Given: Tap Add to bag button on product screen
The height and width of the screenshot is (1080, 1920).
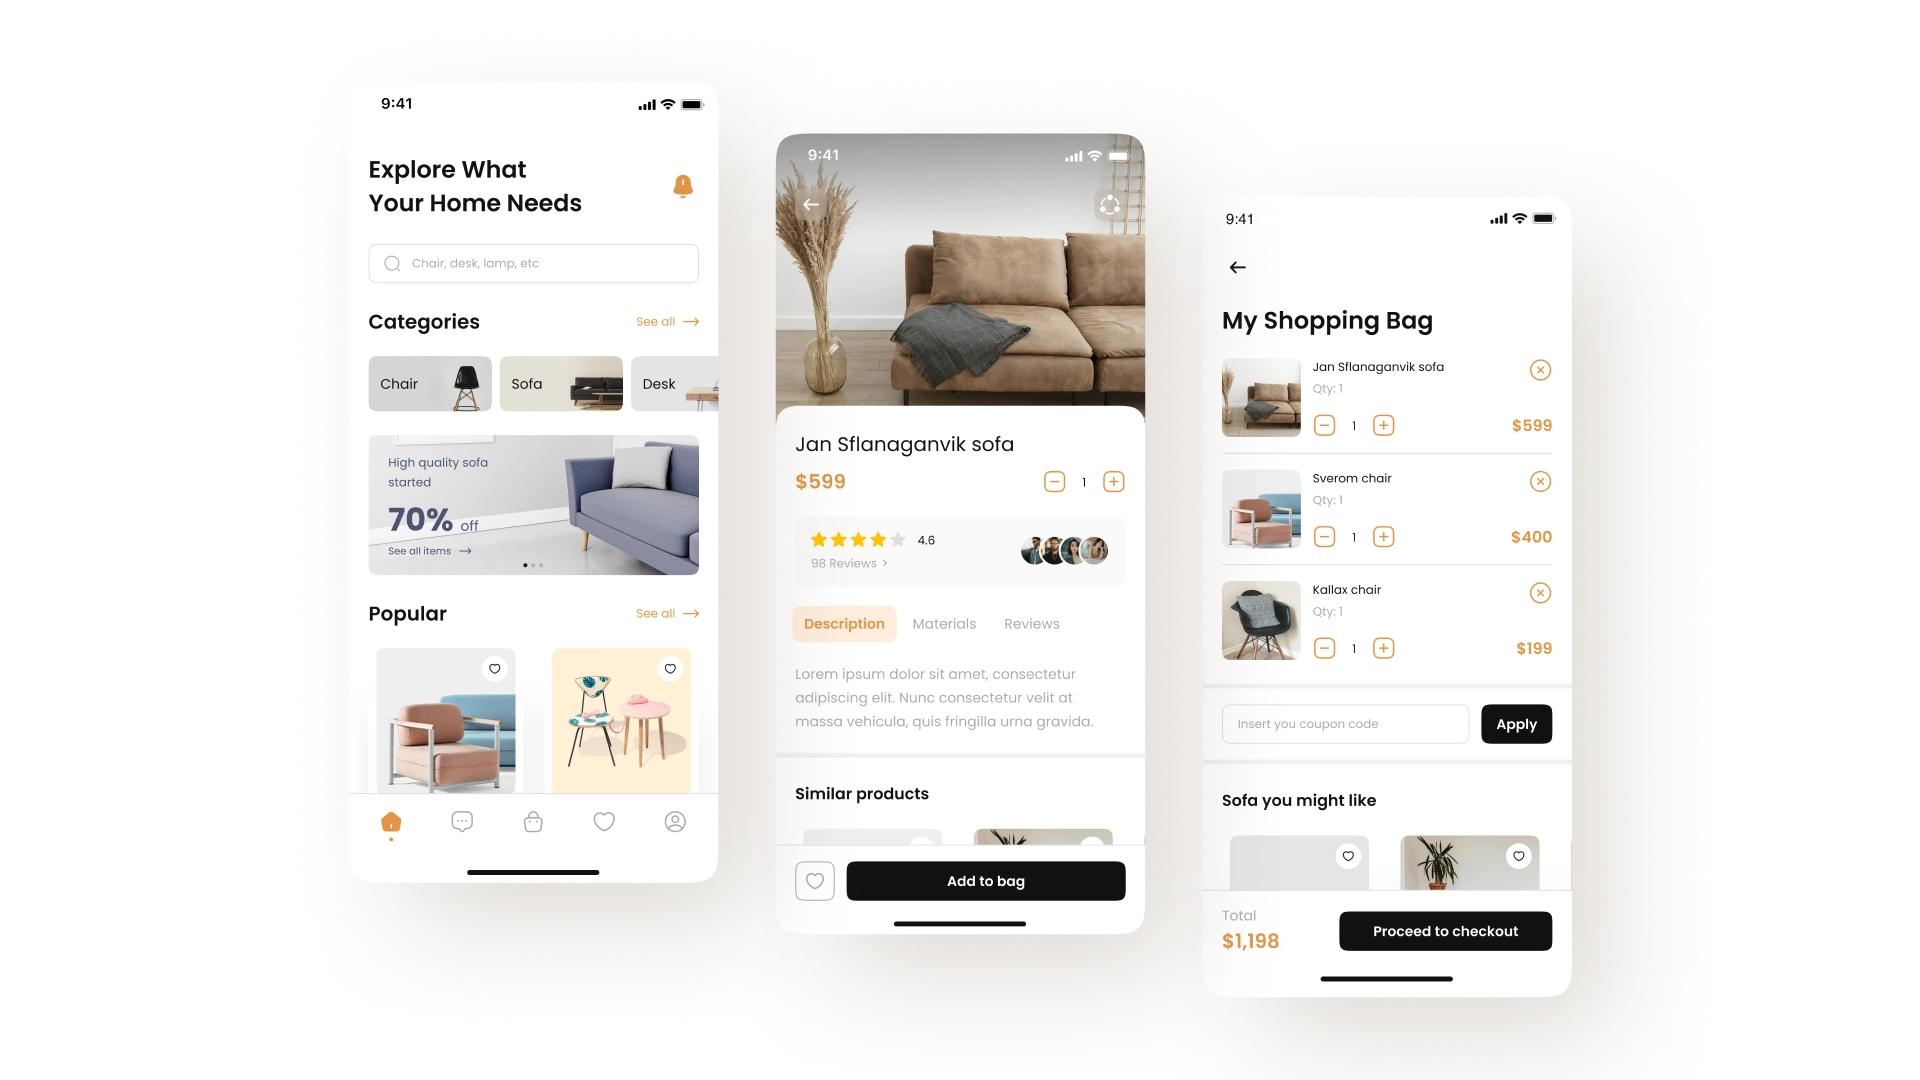Looking at the screenshot, I should [x=985, y=881].
